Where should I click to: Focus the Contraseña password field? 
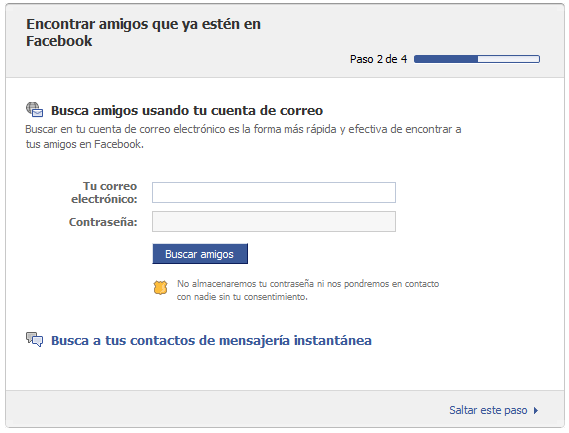pos(274,221)
